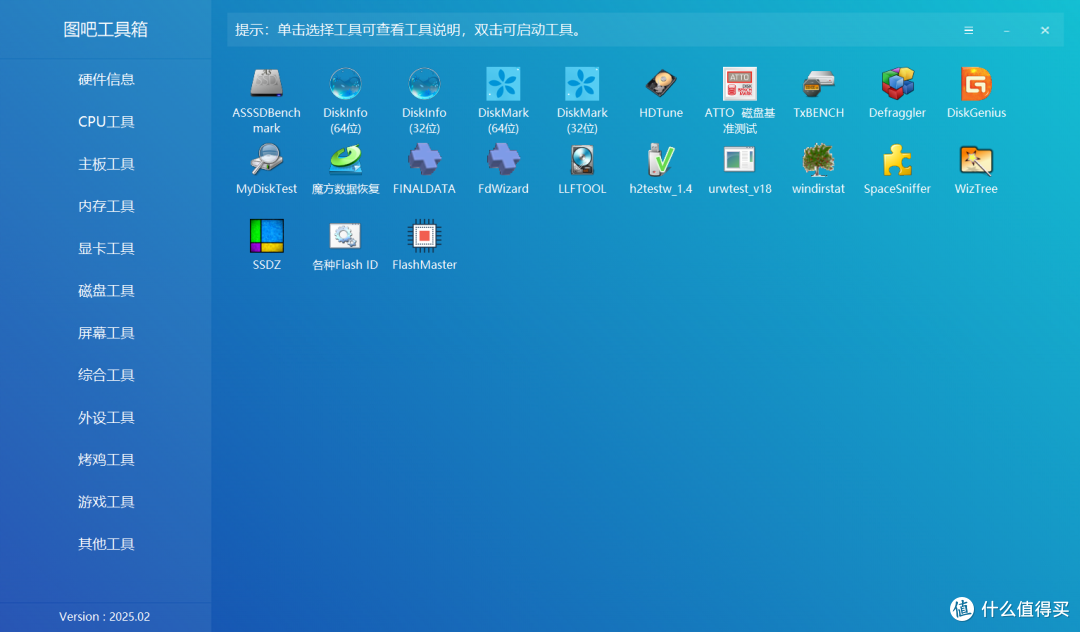This screenshot has width=1080, height=632.
Task: Select the FlashMaster chip icon
Action: pos(424,235)
